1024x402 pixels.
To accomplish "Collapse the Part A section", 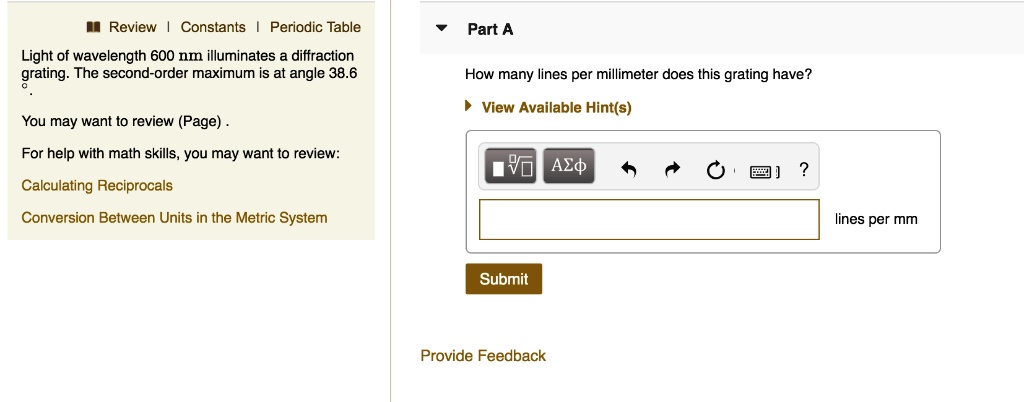I will pos(442,28).
